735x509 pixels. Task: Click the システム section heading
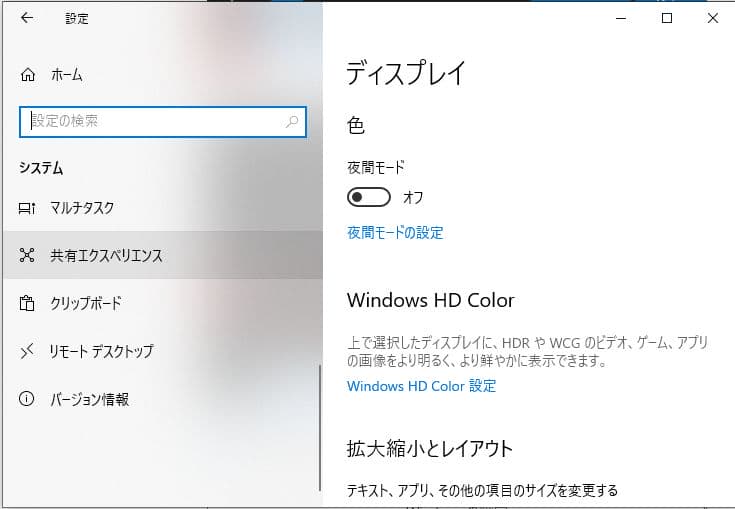pyautogui.click(x=41, y=168)
